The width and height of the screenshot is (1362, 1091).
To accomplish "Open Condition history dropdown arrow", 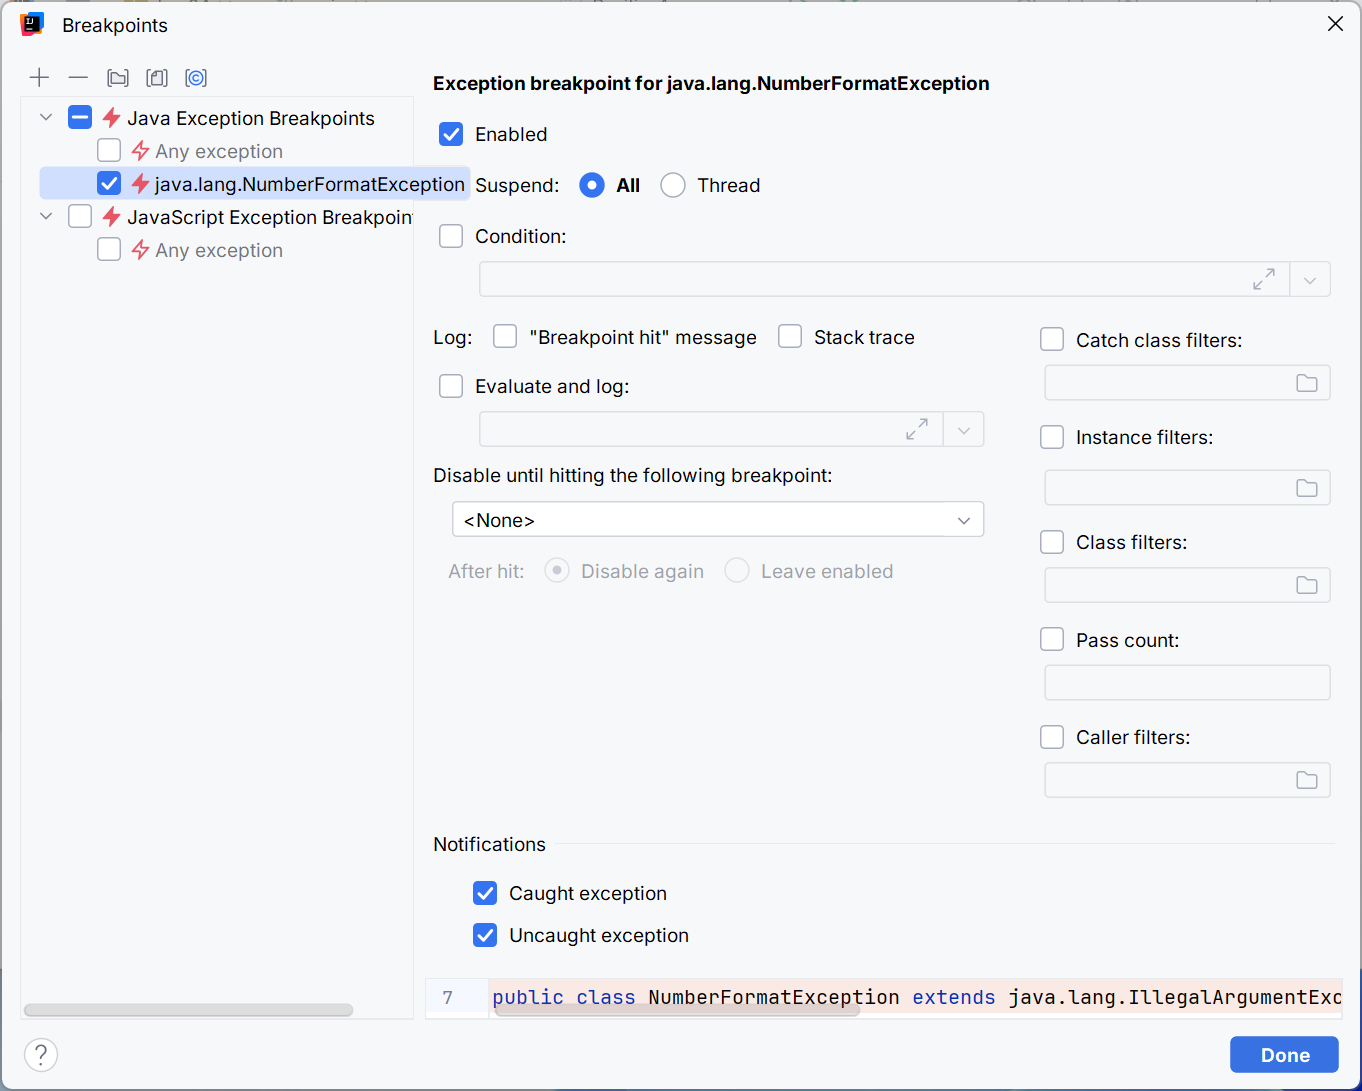I will (1310, 280).
